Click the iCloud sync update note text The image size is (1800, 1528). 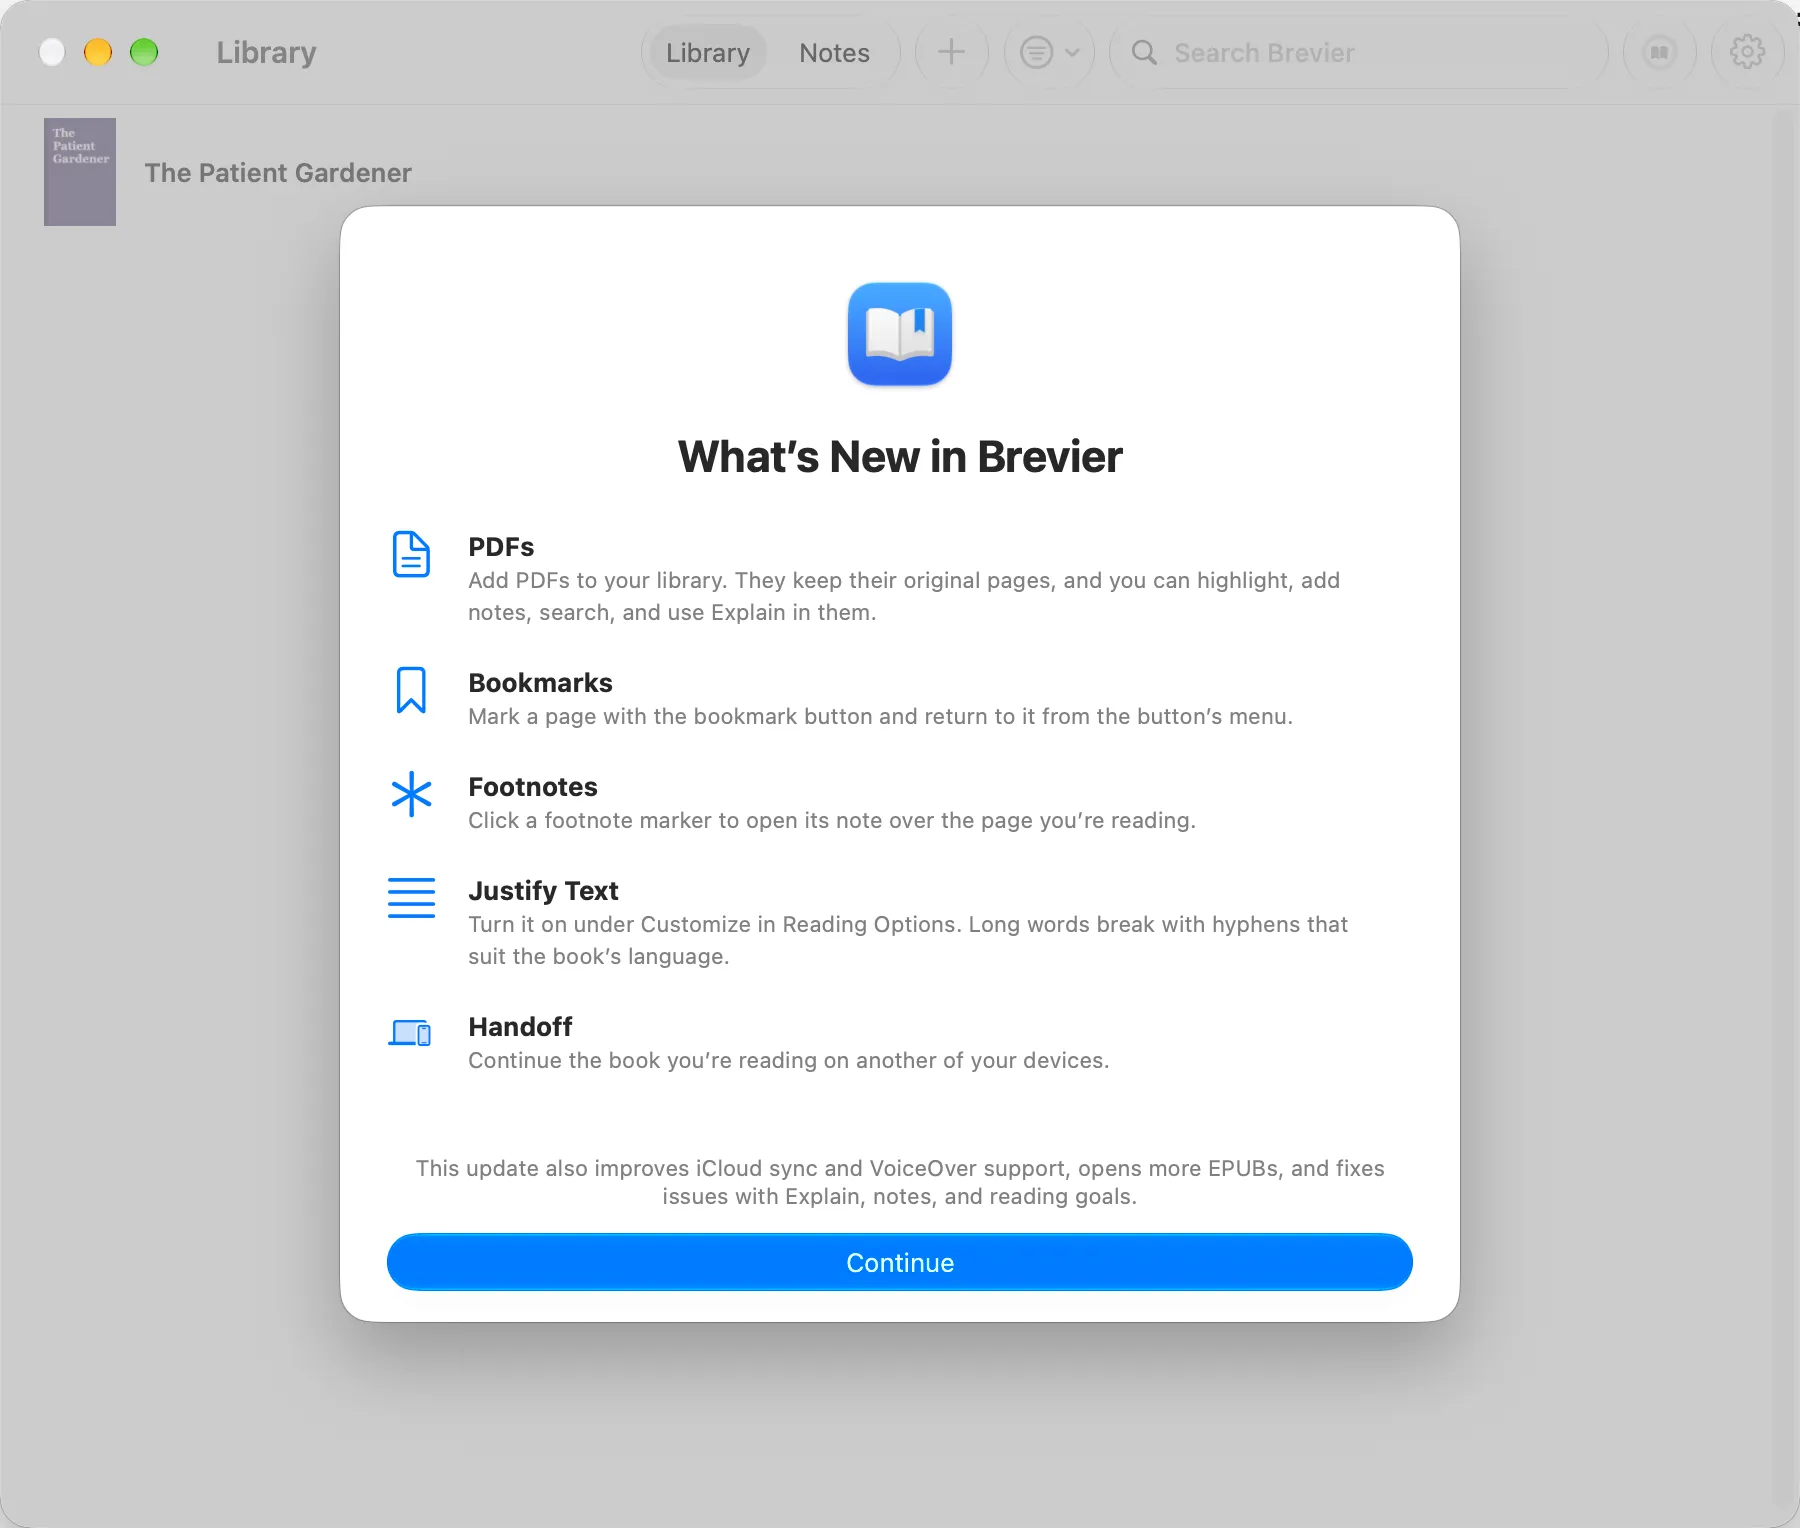tap(900, 1182)
